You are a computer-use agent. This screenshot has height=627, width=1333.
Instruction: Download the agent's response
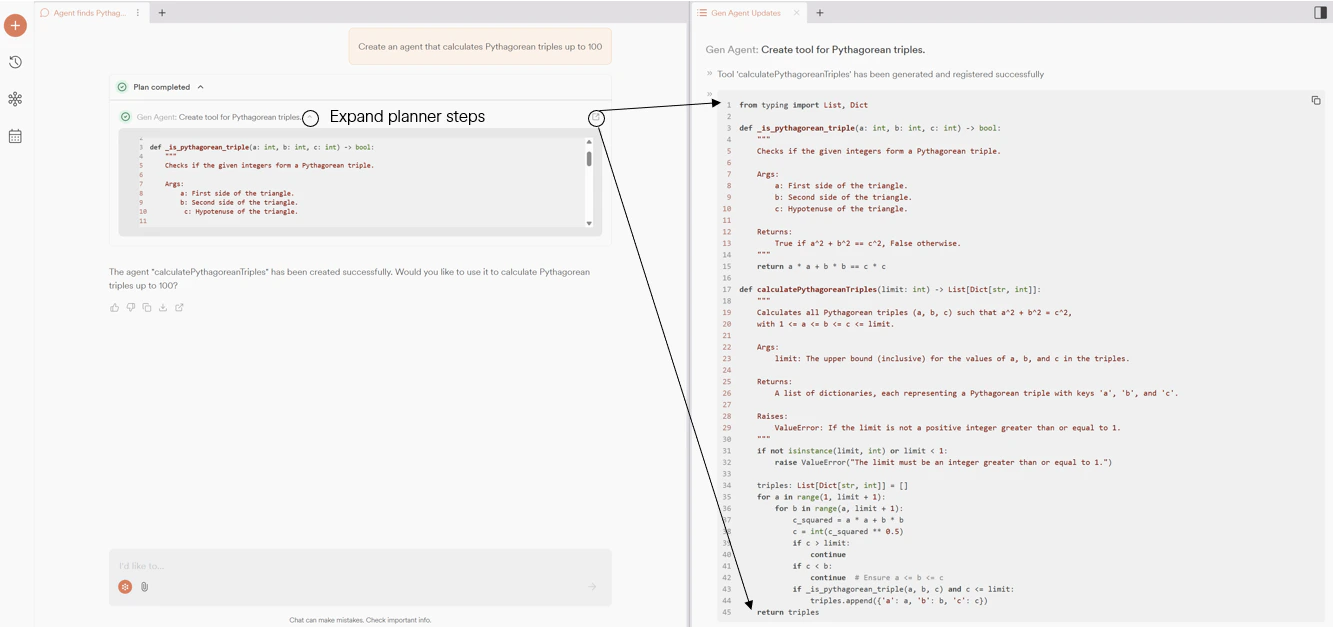point(163,307)
